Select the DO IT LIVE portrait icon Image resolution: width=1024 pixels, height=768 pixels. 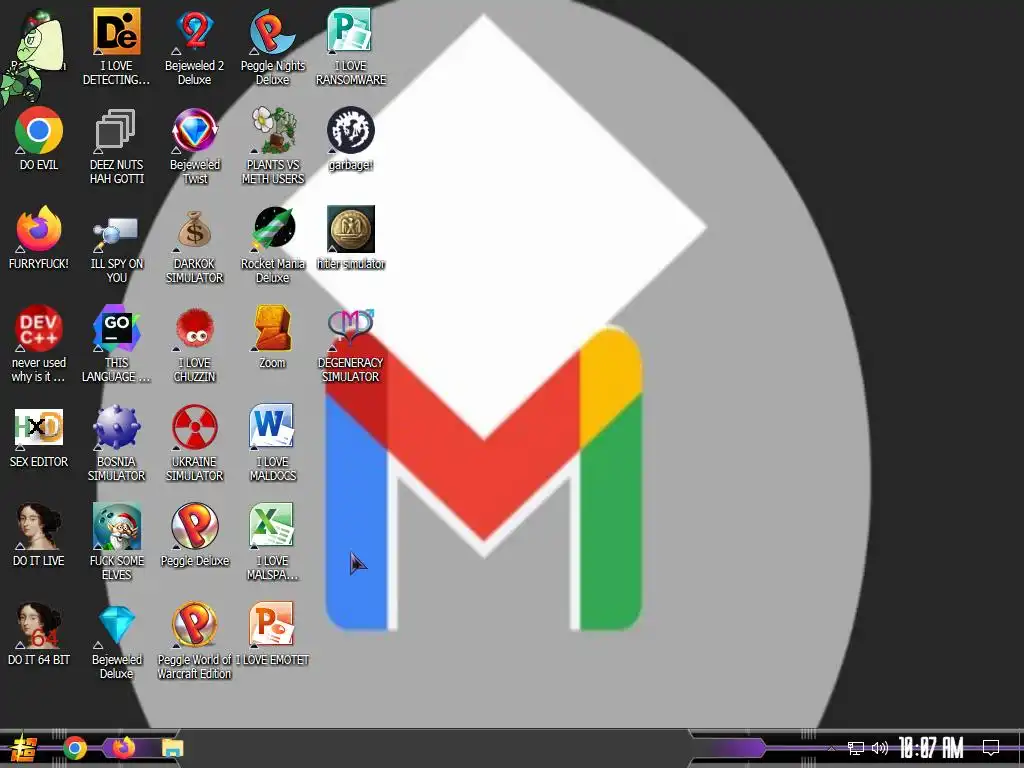point(39,526)
